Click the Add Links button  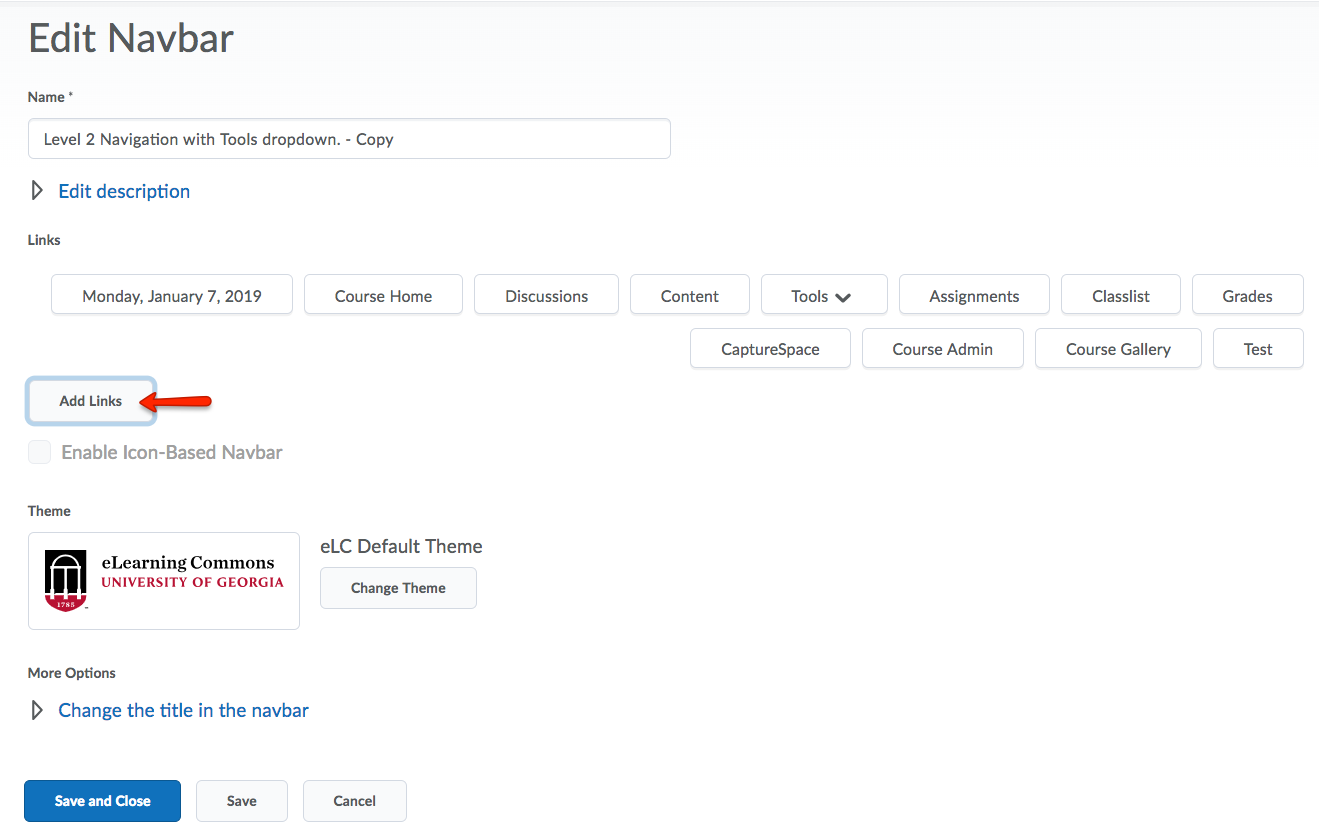(91, 401)
